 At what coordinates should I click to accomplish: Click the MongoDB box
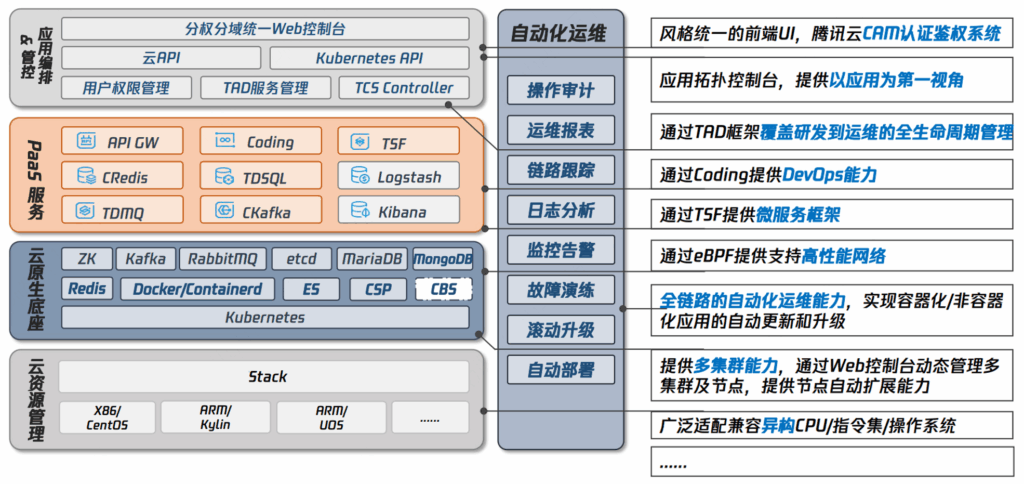click(443, 259)
